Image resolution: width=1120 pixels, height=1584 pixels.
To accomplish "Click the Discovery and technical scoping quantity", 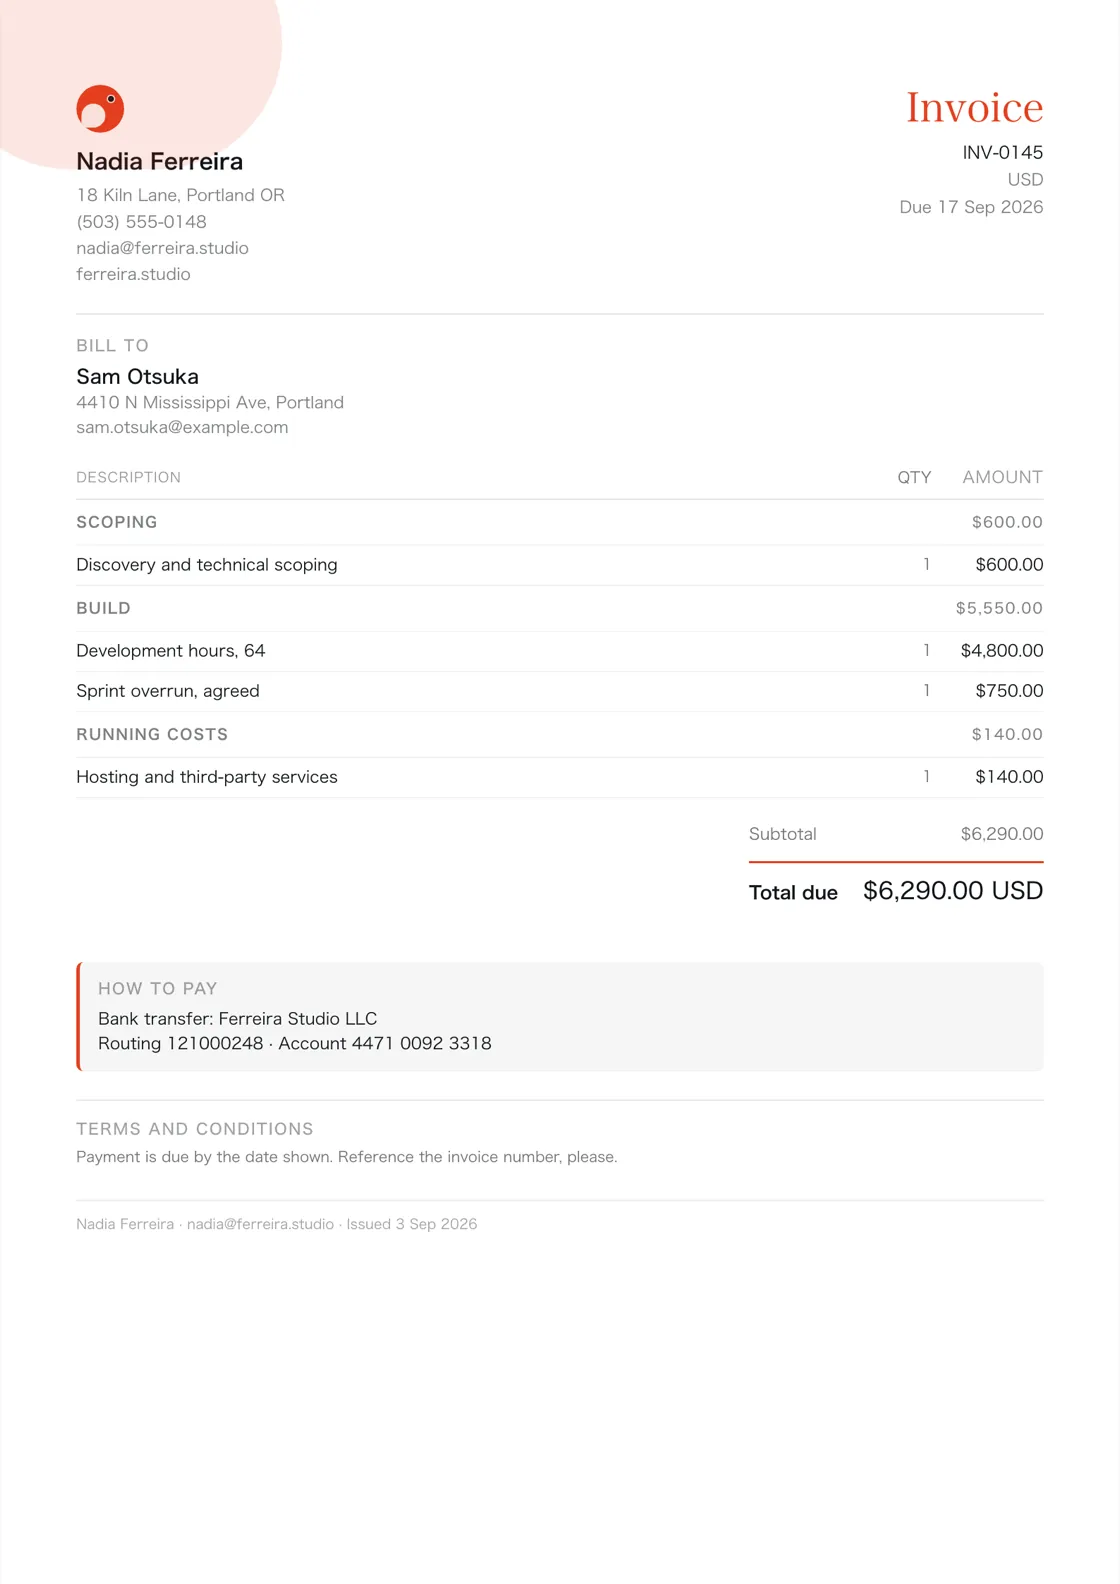I will coord(927,565).
